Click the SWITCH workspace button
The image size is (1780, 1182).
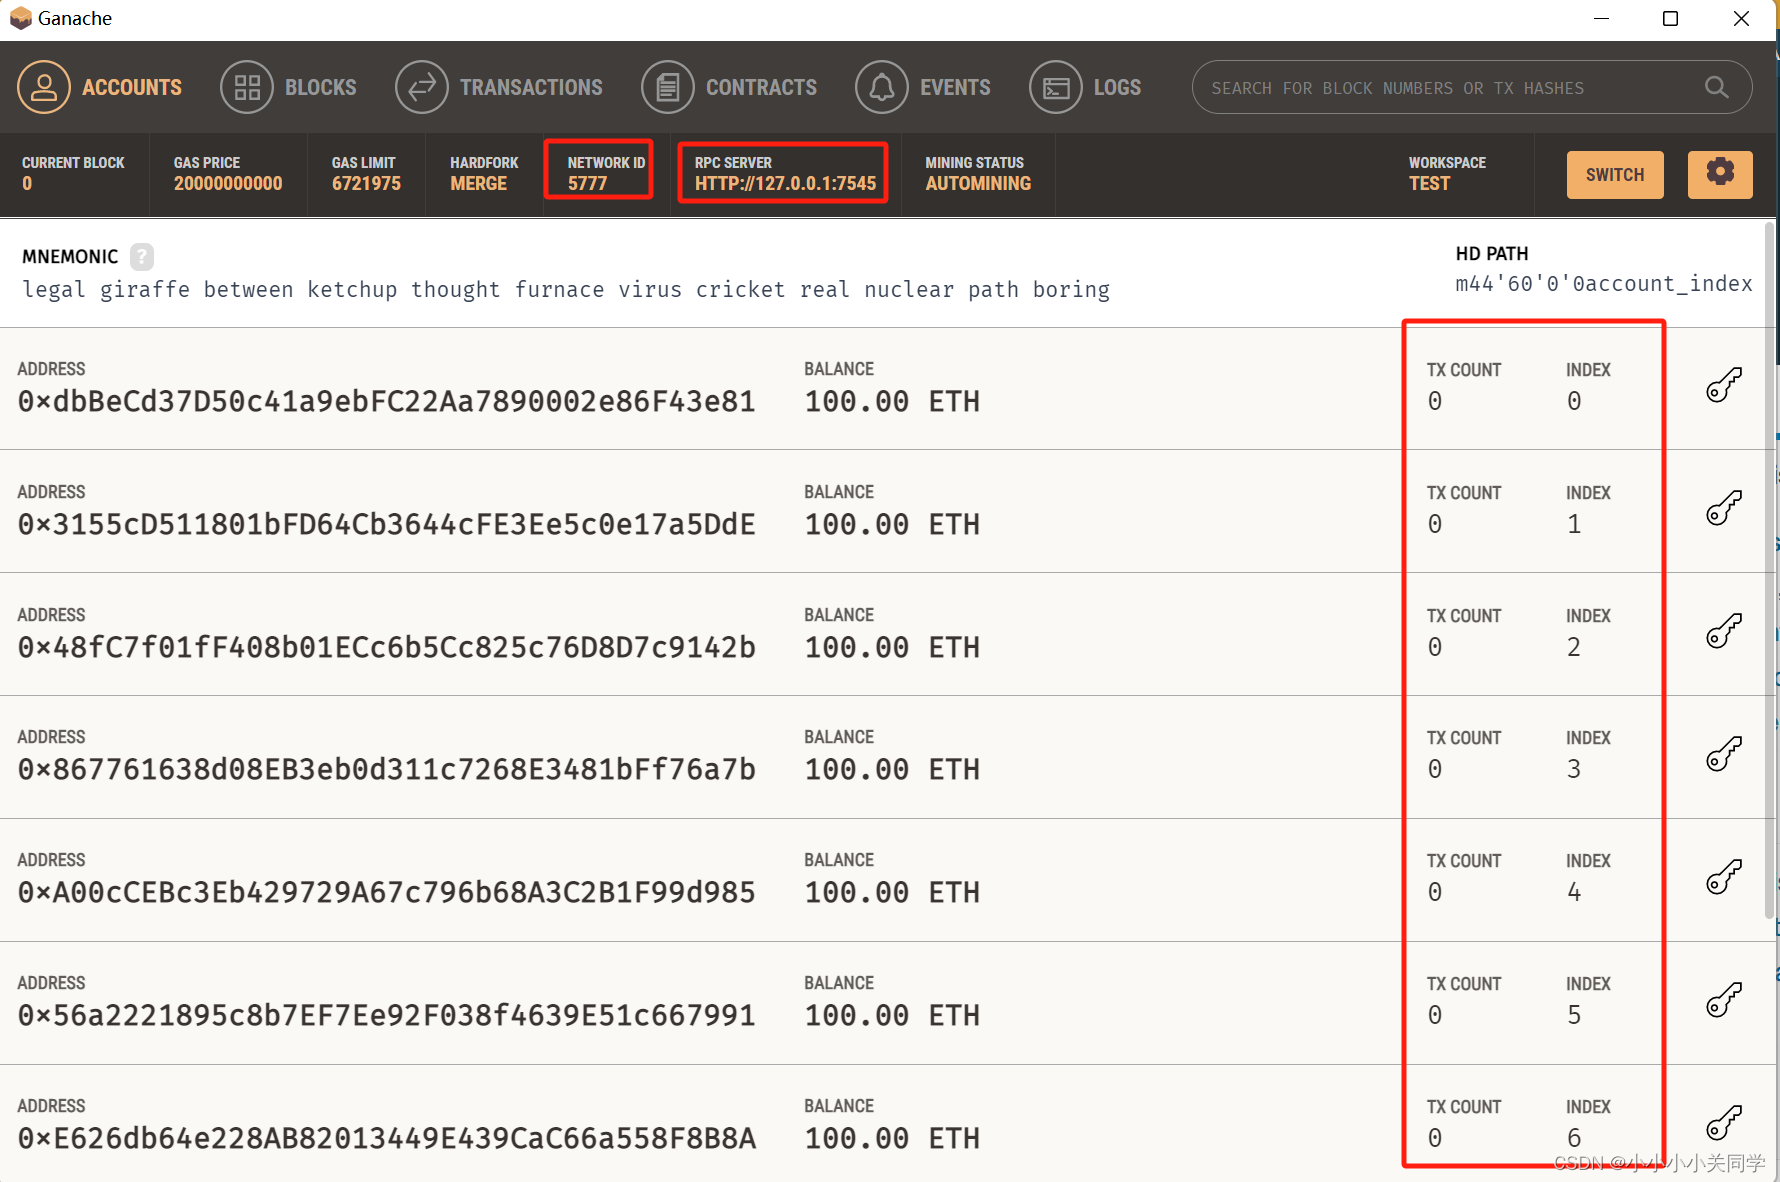tap(1615, 175)
